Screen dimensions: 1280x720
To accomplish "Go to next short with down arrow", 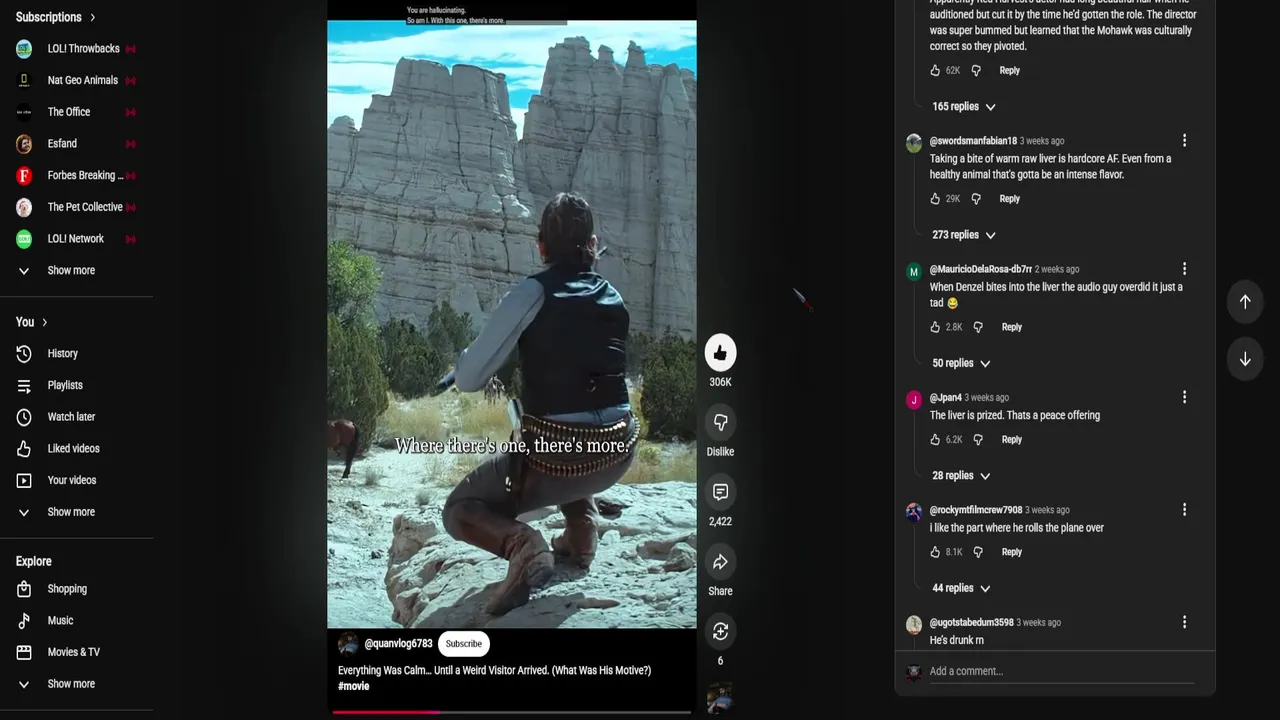I will [1245, 359].
